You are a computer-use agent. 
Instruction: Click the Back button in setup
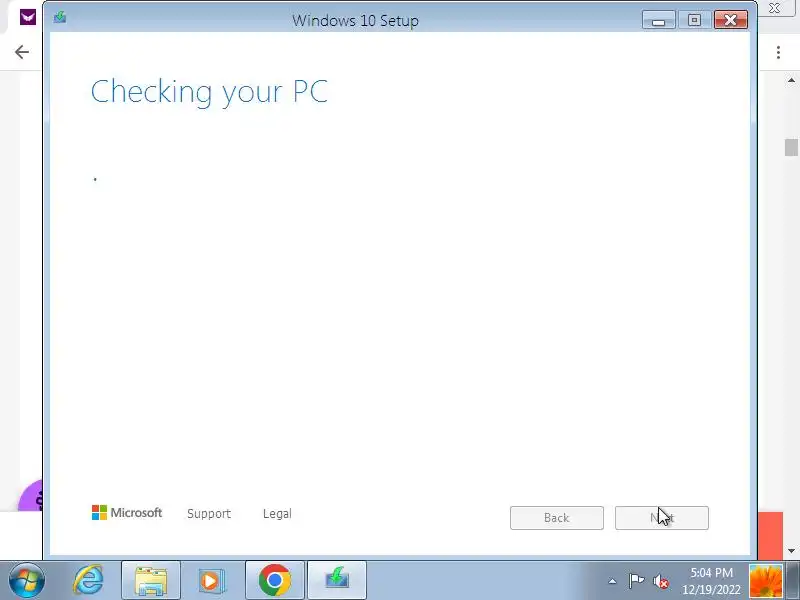(557, 518)
